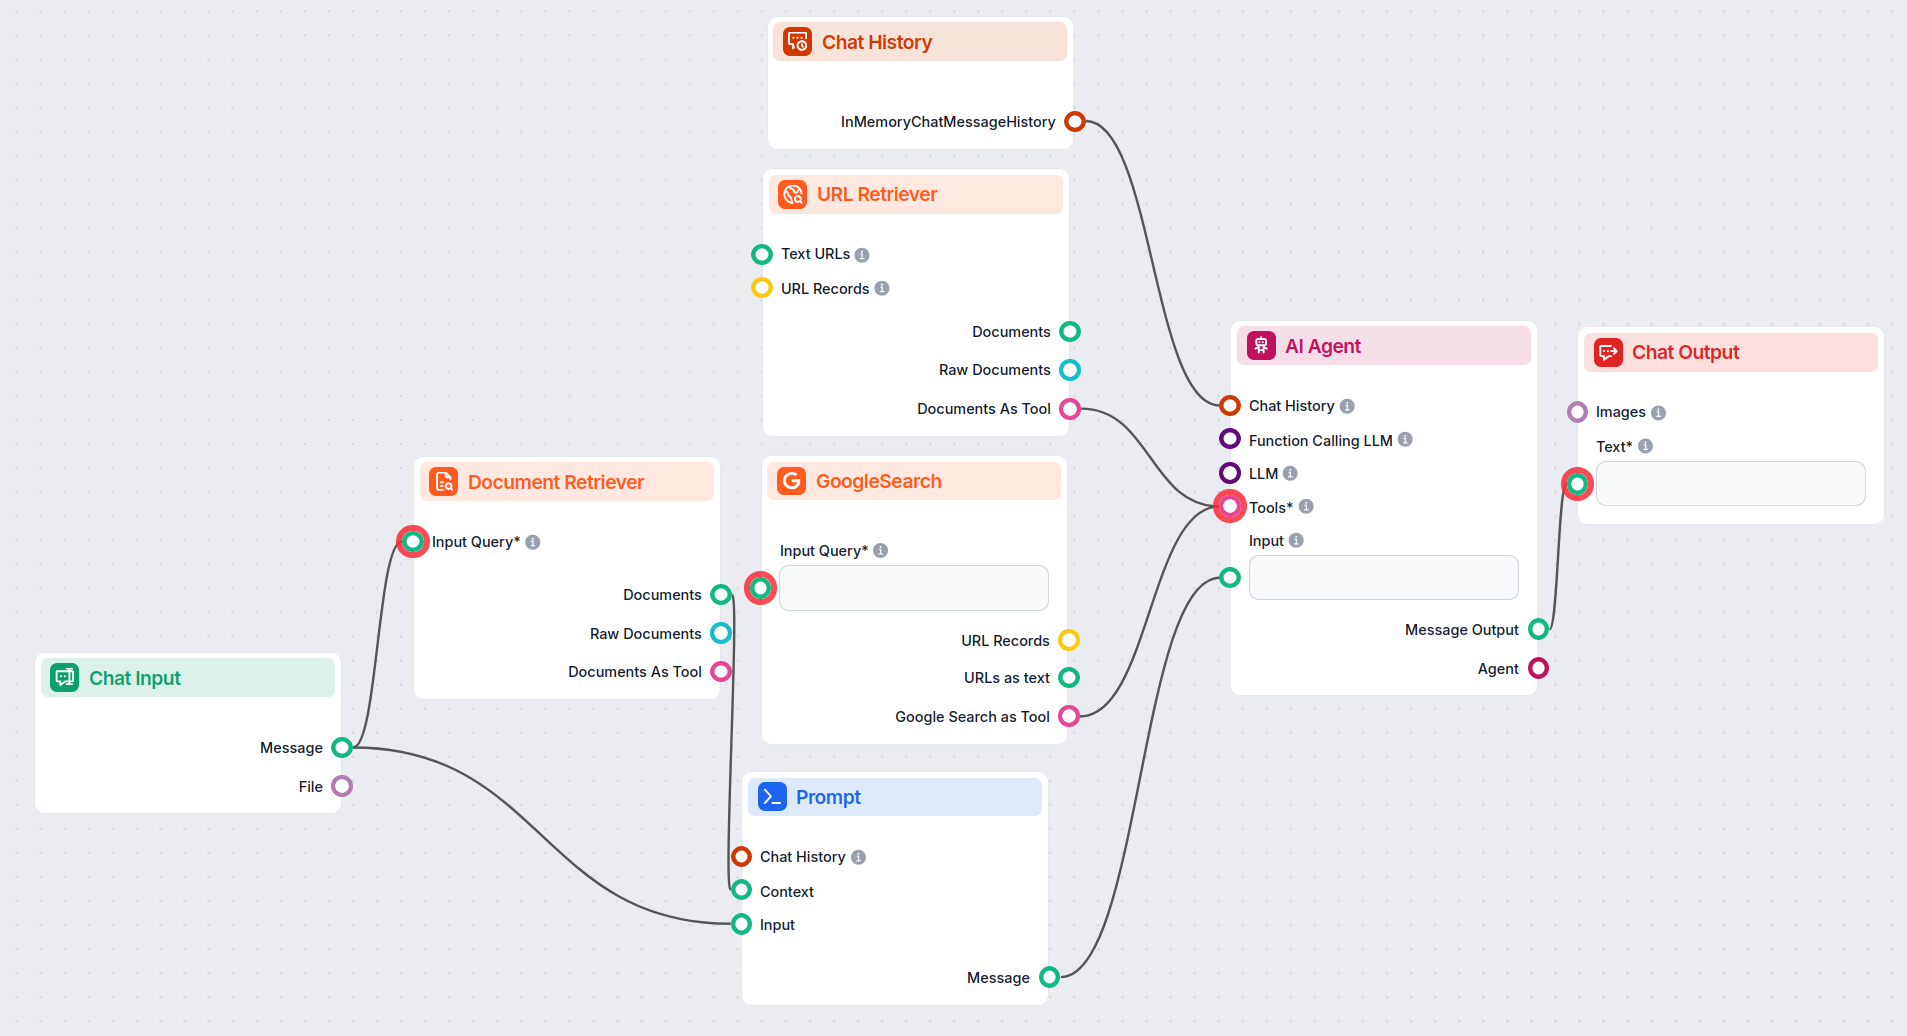Image resolution: width=1907 pixels, height=1036 pixels.
Task: Select URL Retriever Raw Documents output port
Action: click(x=1070, y=370)
